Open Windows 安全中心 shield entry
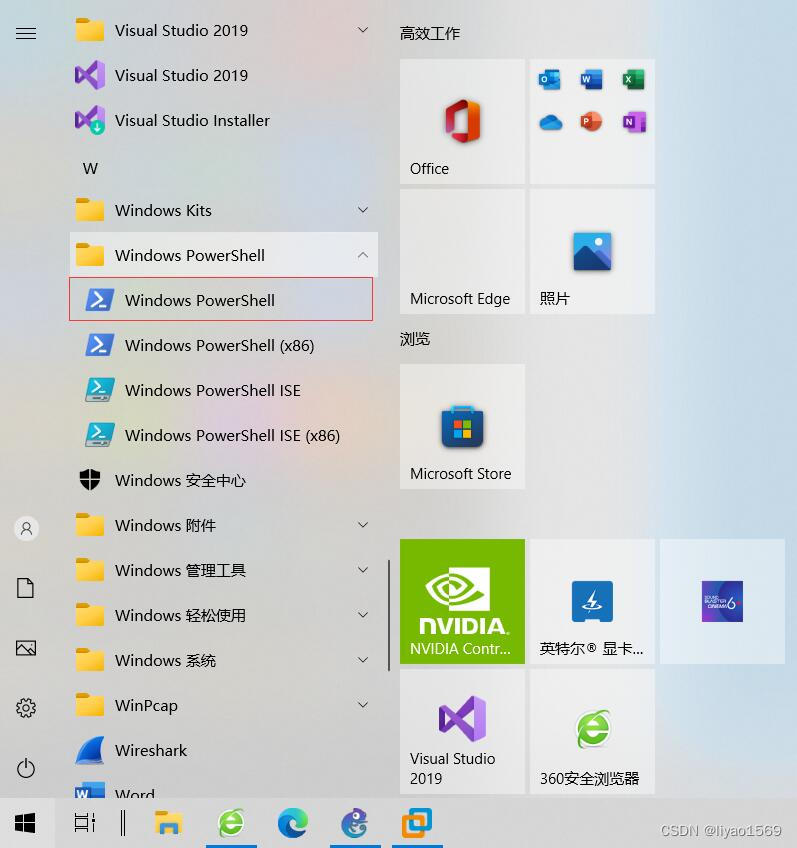The image size is (797, 848). tap(224, 480)
